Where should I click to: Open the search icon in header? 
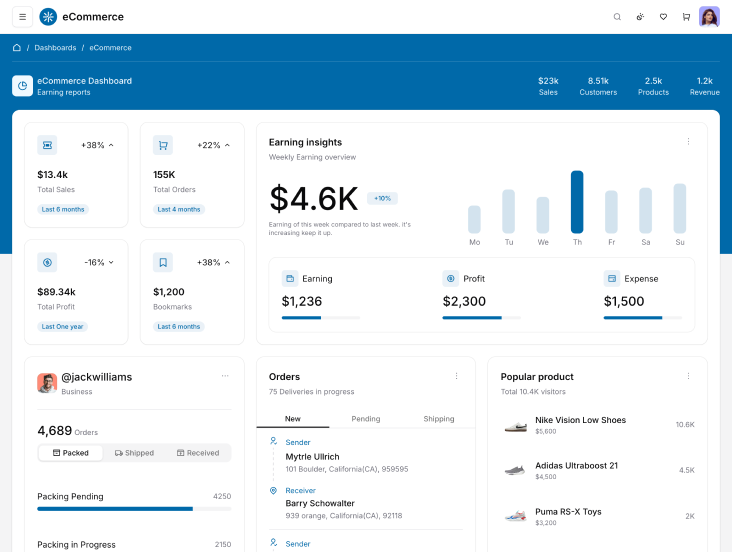tap(617, 17)
